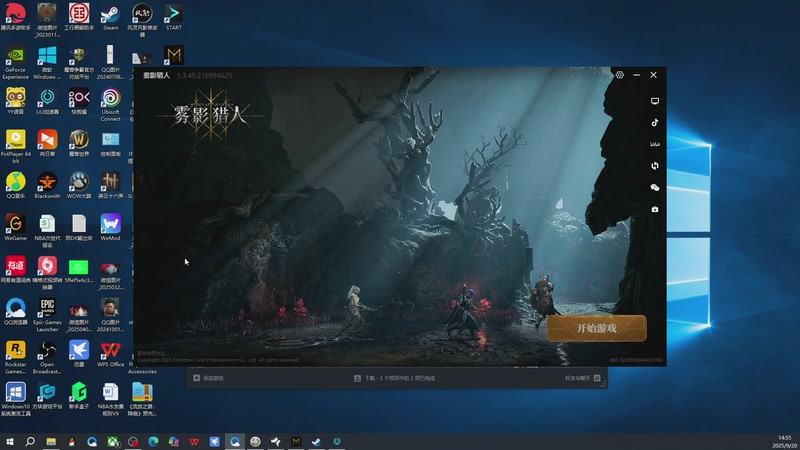Screen dimensions: 800x450
Task: Select Epic Games Launcher desktop shortcut
Action: point(47,315)
